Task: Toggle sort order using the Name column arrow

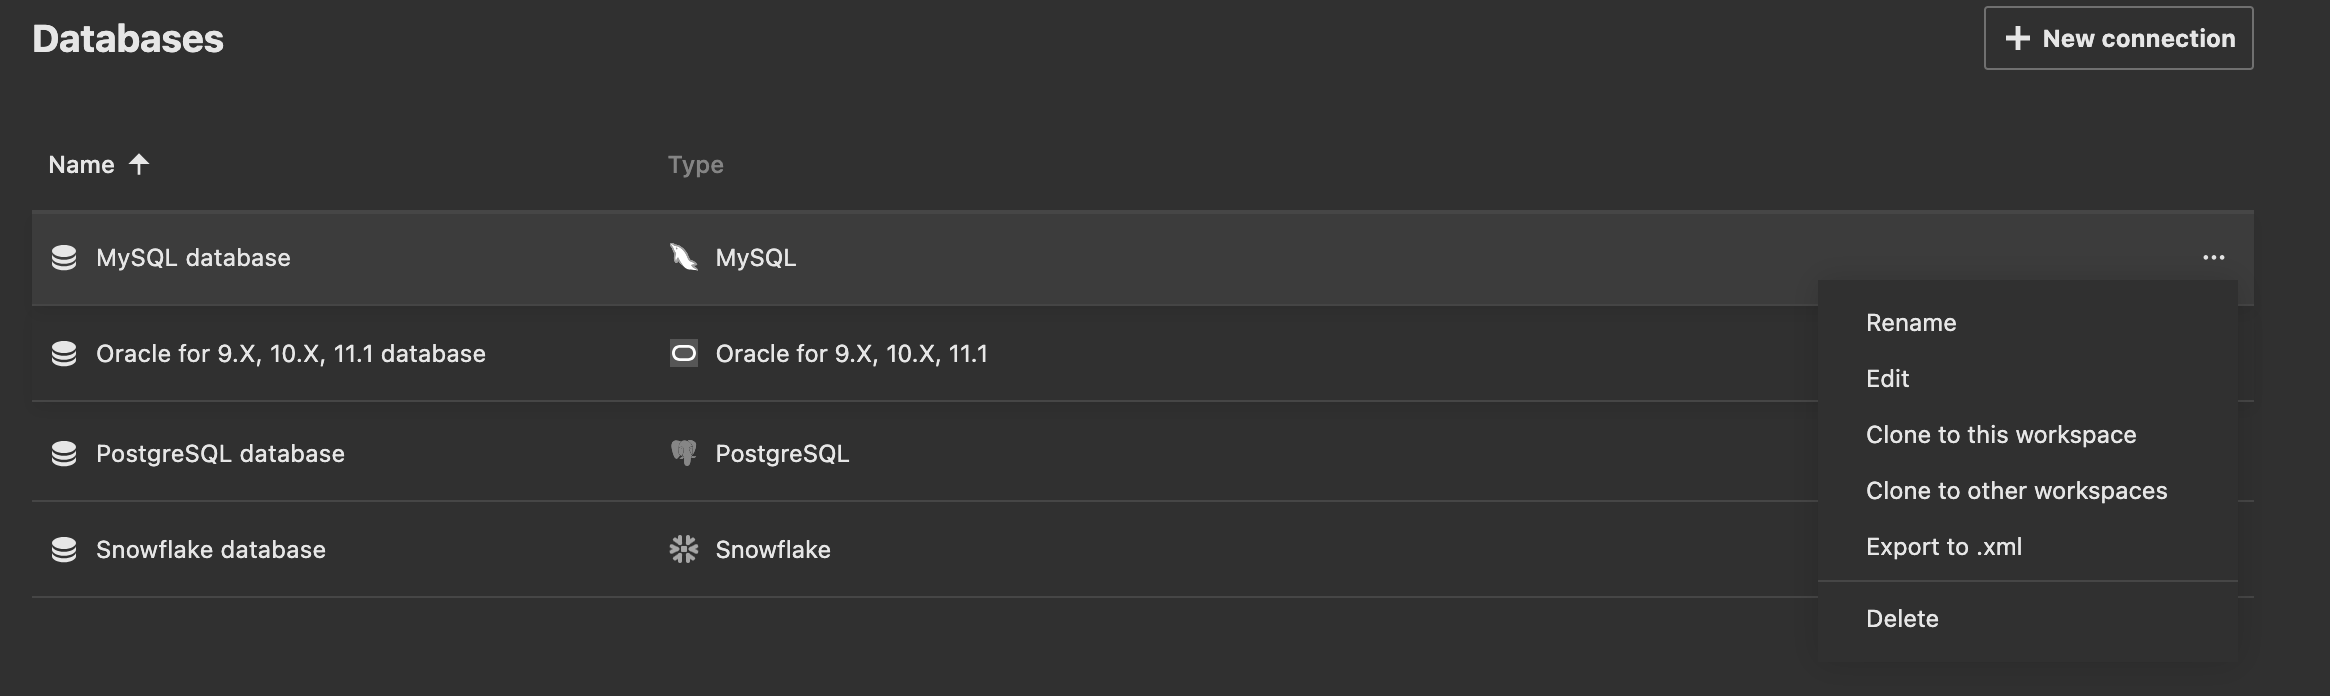Action: click(x=139, y=163)
